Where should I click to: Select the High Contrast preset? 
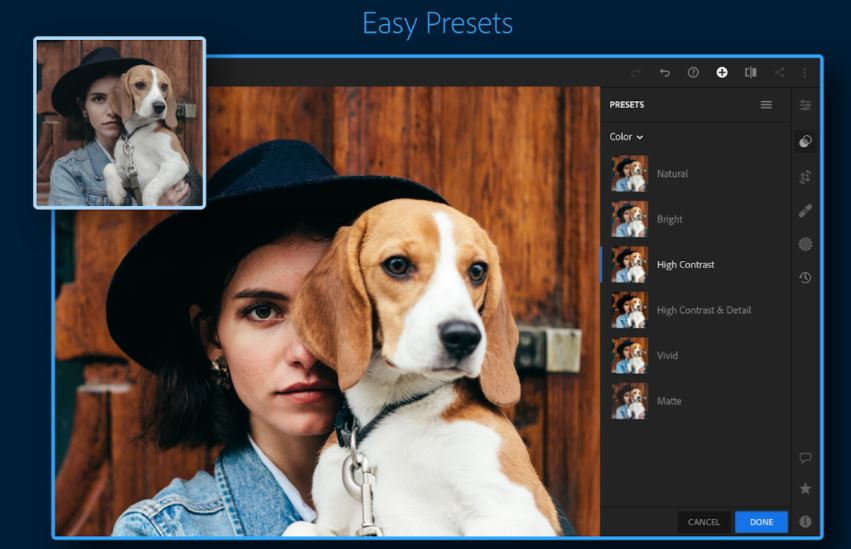click(x=696, y=265)
